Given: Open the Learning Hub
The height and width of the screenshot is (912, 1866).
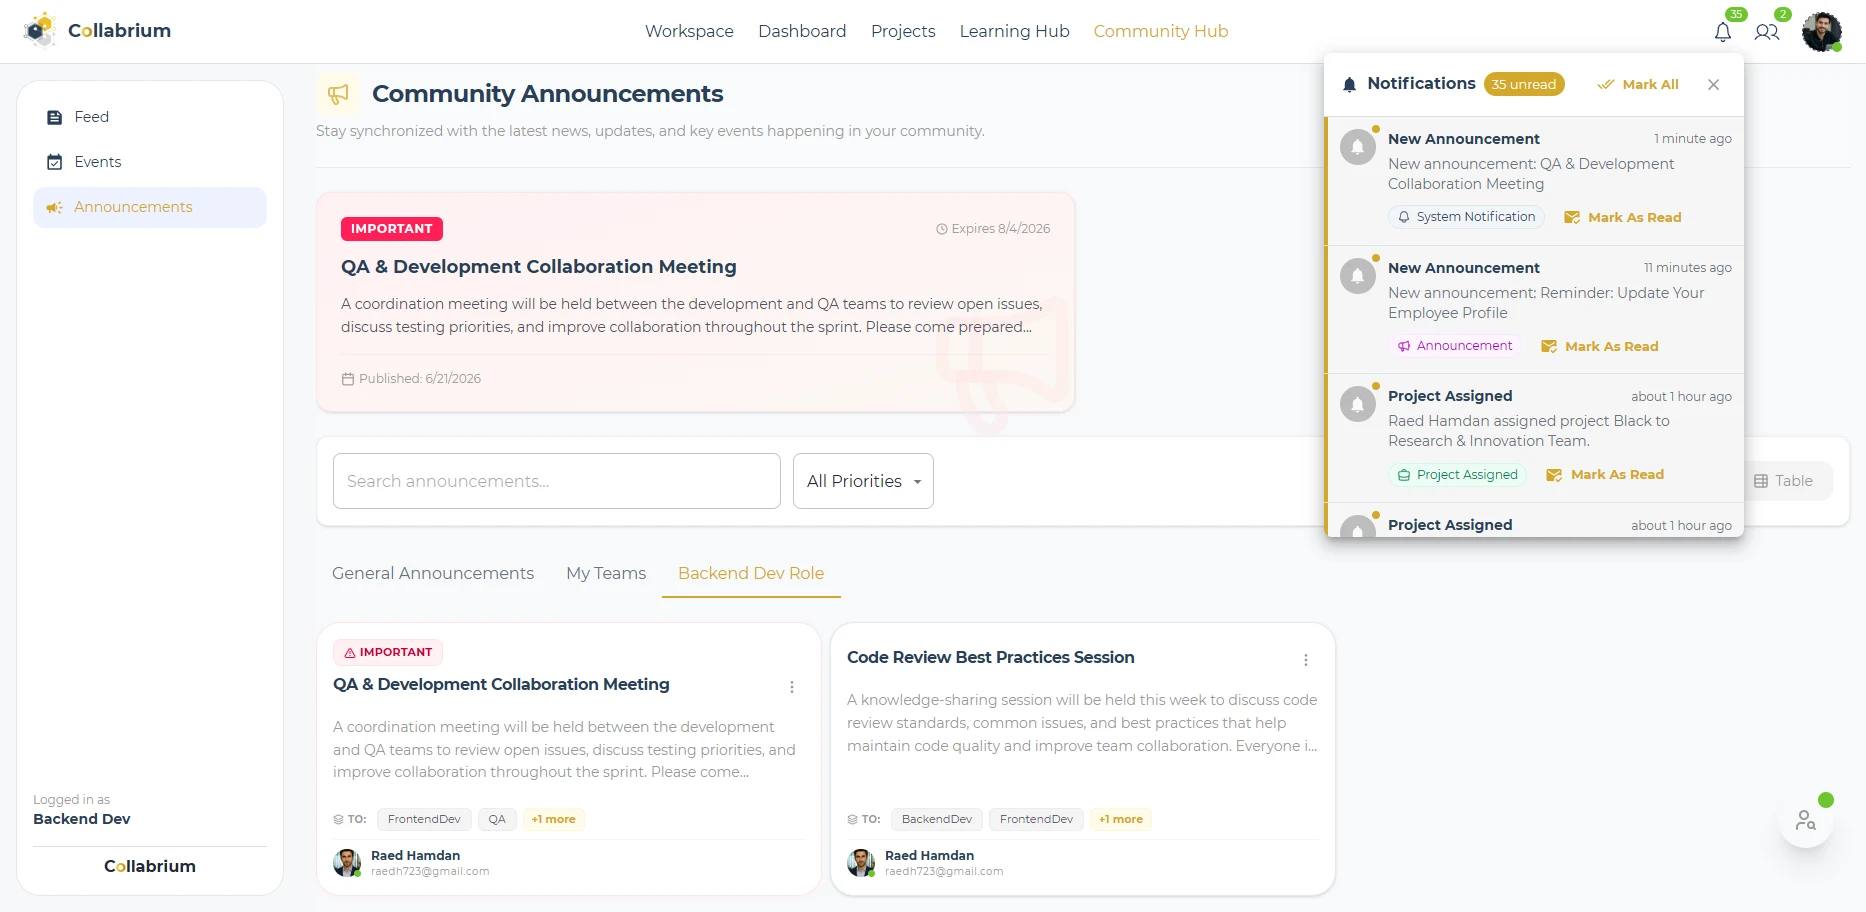Looking at the screenshot, I should 1014,31.
